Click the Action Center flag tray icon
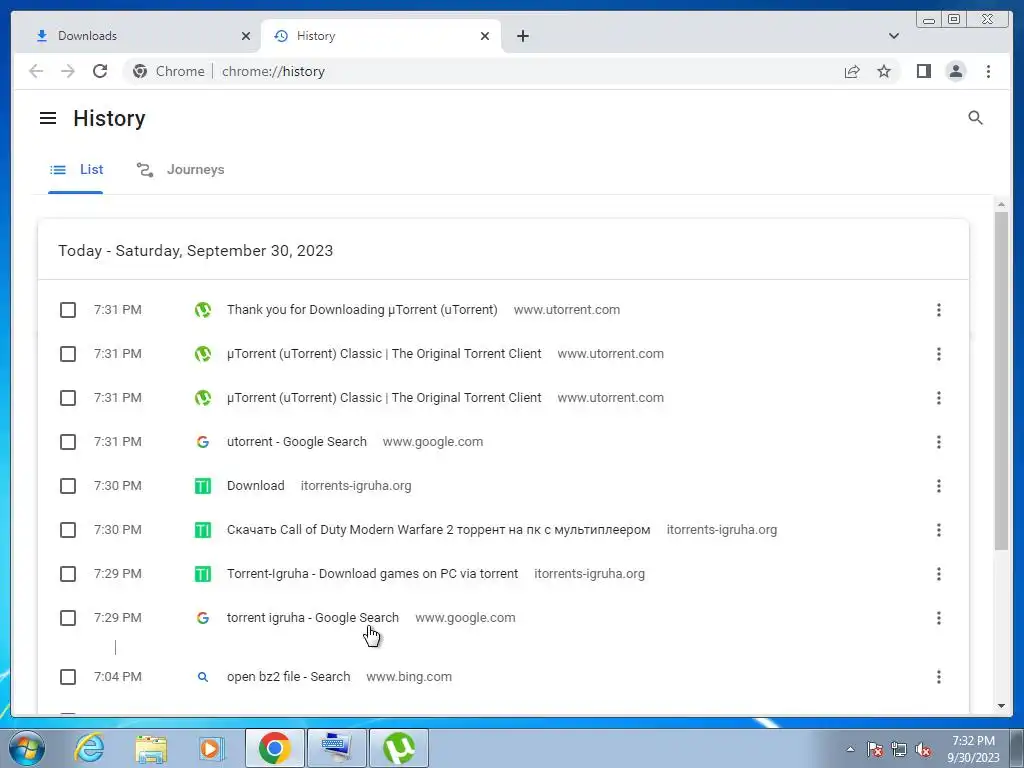This screenshot has width=1024, height=768. pyautogui.click(x=874, y=749)
